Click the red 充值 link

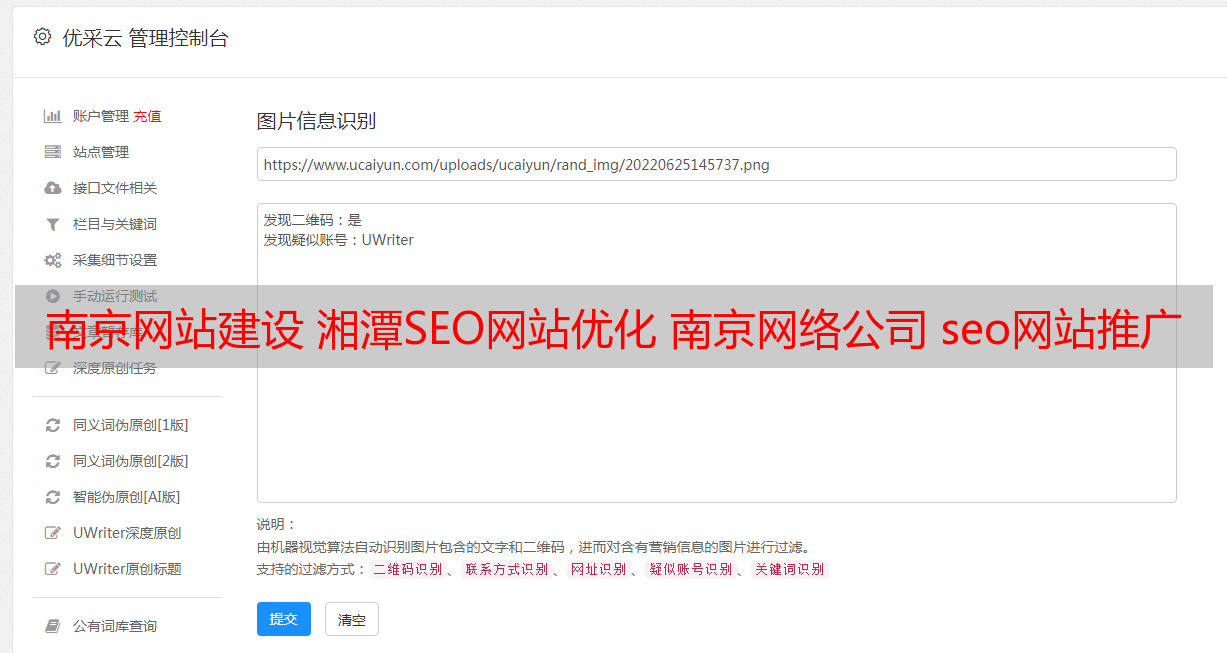[147, 116]
